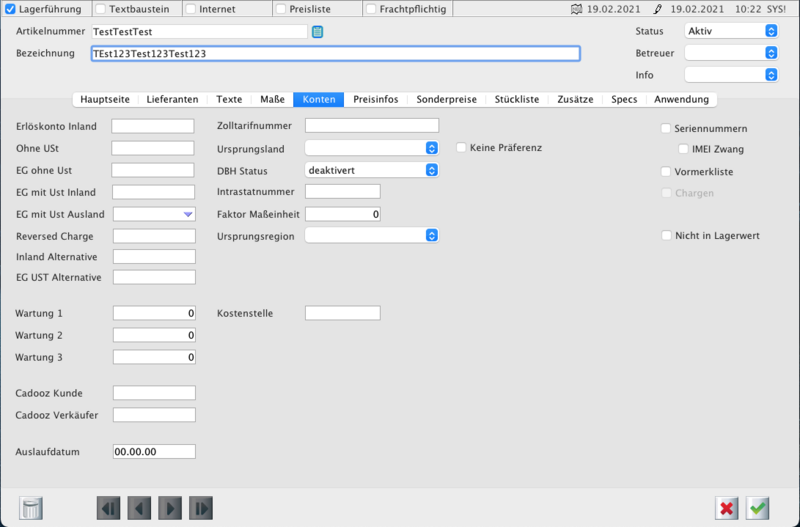Expand the EG mit Ust Ausland combo box
The height and width of the screenshot is (527, 800).
pos(187,214)
